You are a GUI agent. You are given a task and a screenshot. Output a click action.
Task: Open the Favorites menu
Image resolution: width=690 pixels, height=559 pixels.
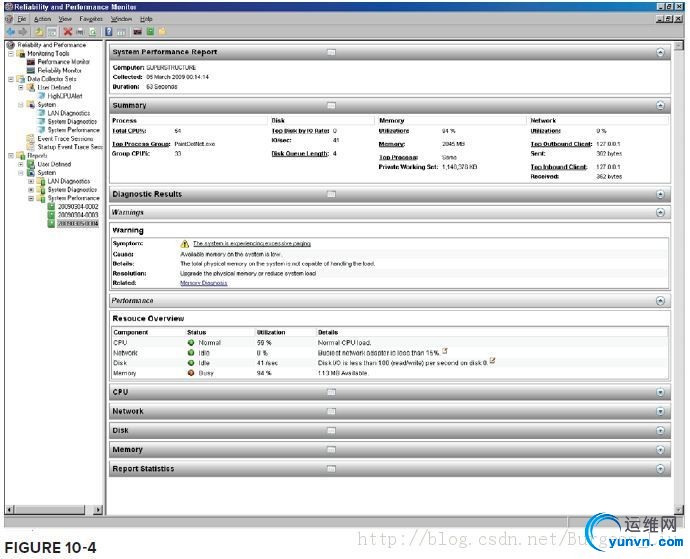[90, 18]
